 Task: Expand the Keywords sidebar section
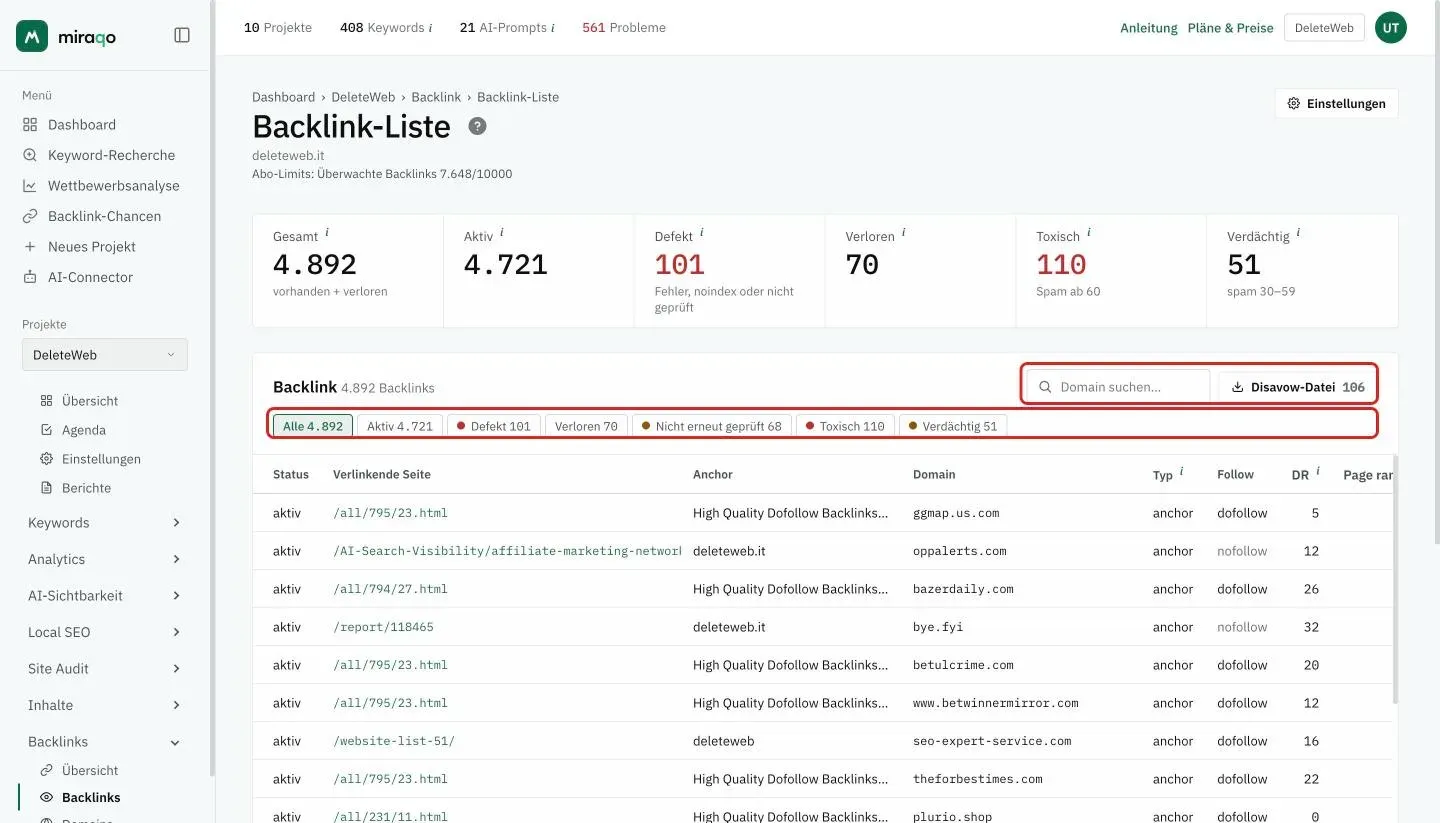pos(105,523)
